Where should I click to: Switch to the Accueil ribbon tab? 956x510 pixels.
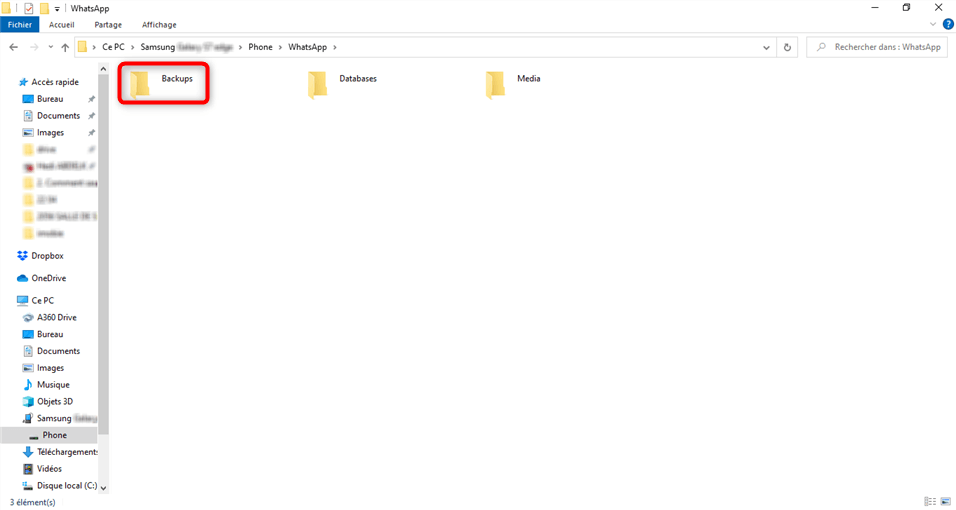pos(62,24)
